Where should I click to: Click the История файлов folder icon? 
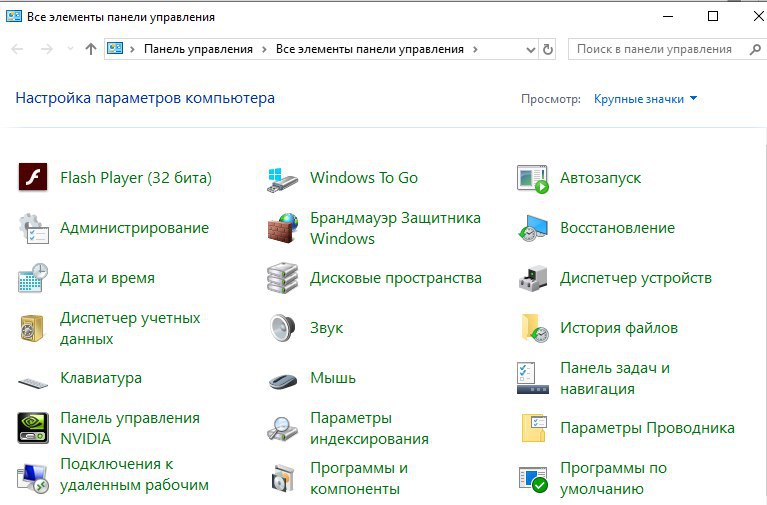[x=534, y=328]
